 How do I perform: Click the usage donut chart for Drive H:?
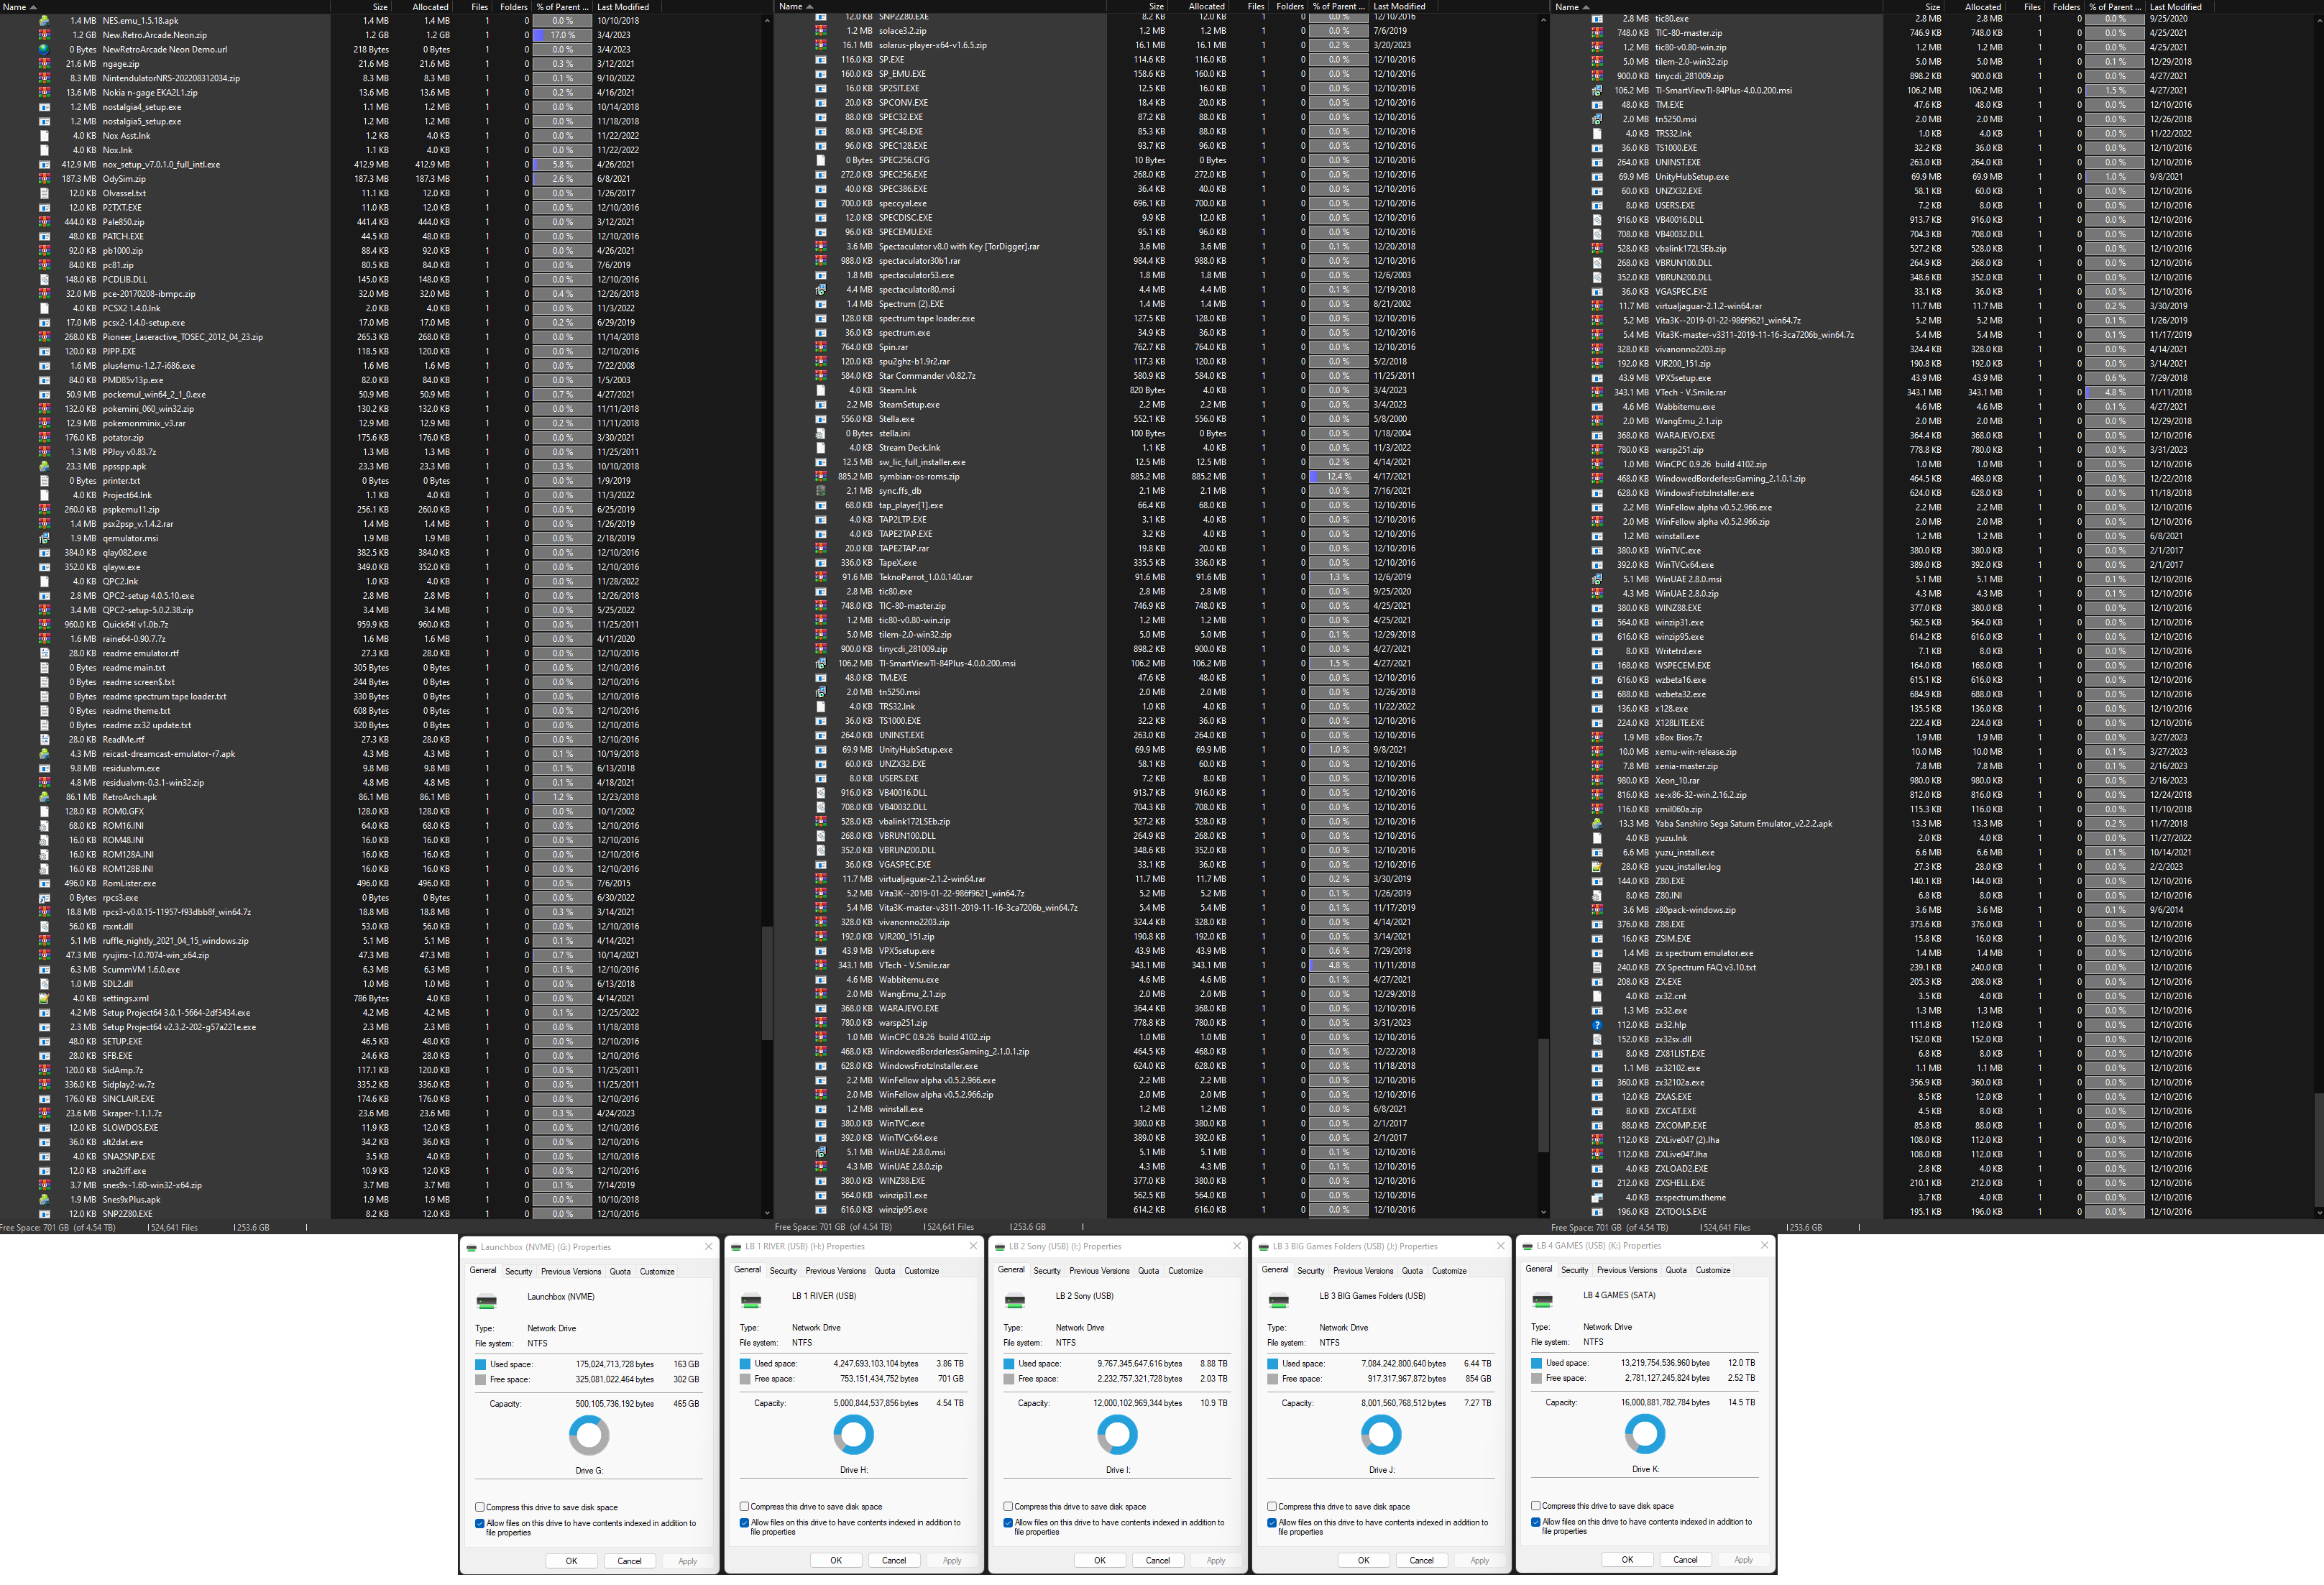[853, 1435]
